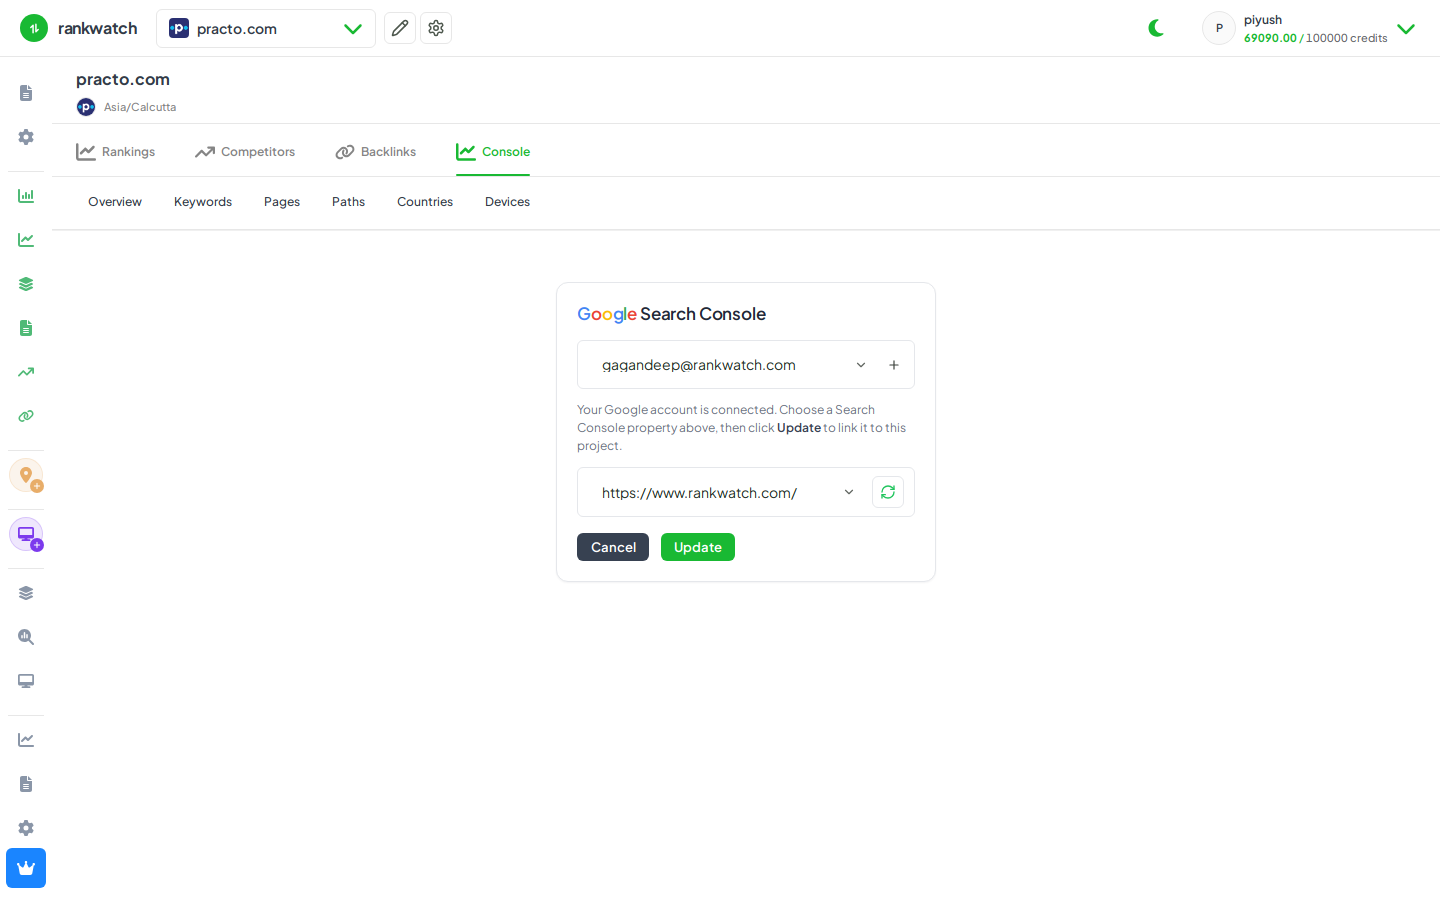Open the Paths sub-tab

(348, 202)
